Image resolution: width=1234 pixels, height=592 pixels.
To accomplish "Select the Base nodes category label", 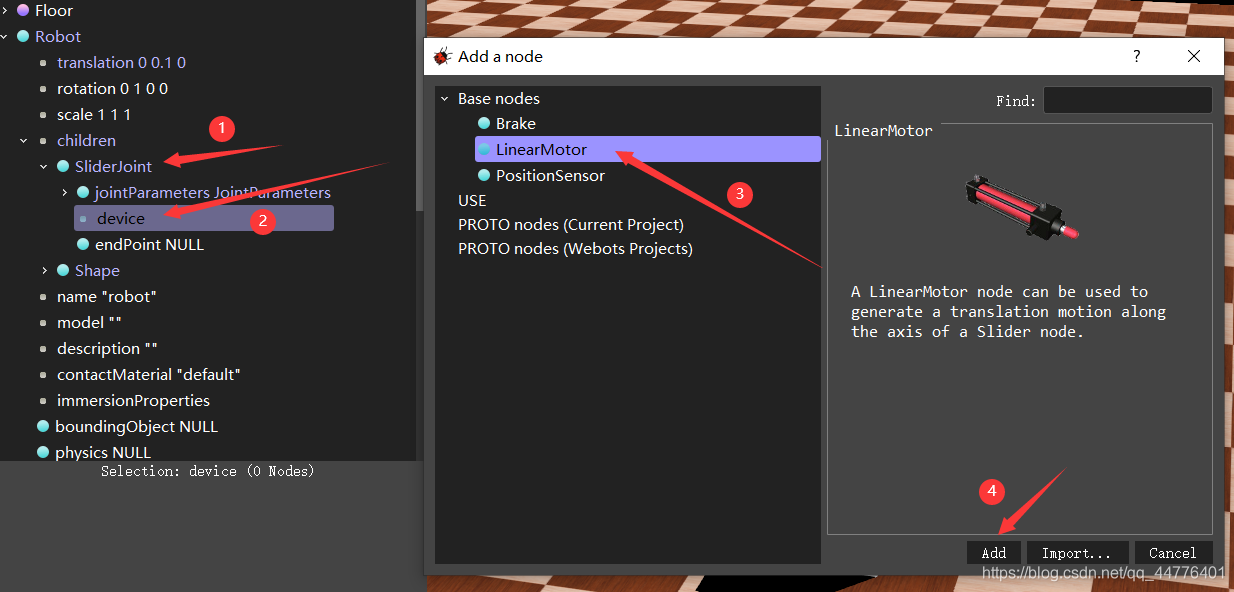I will coord(499,98).
